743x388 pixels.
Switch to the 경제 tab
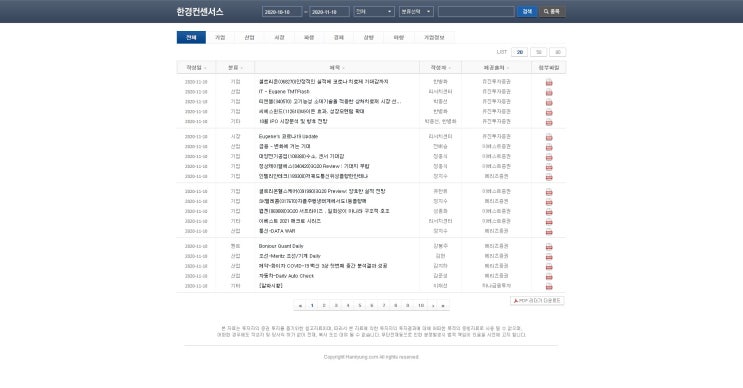click(x=339, y=37)
